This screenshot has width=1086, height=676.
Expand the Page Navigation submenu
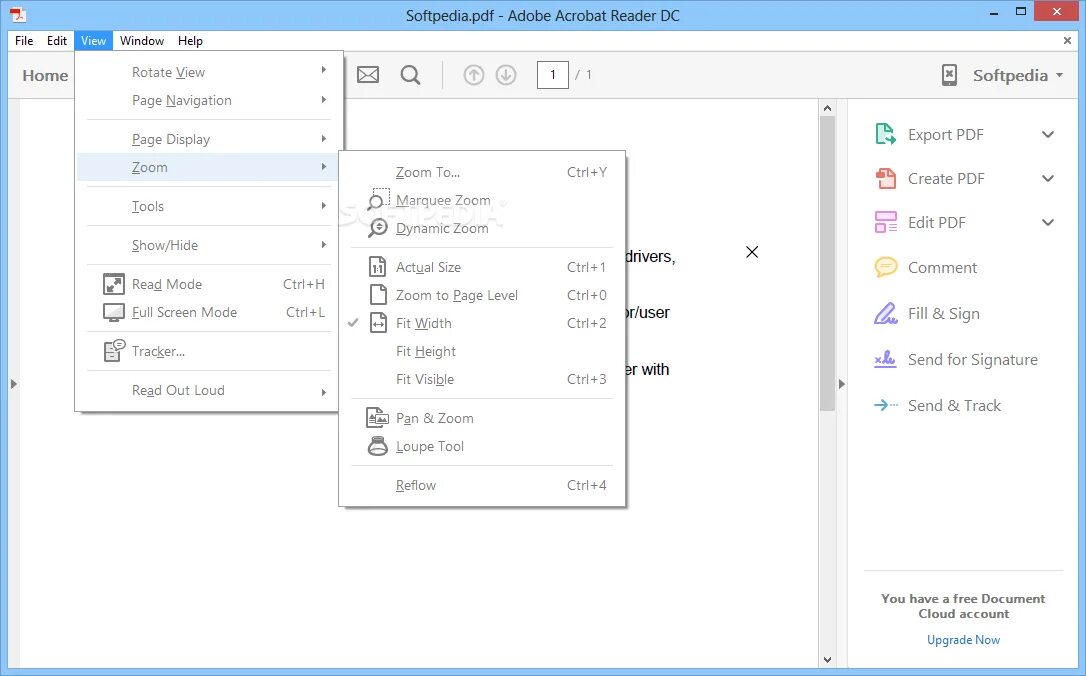[206, 100]
